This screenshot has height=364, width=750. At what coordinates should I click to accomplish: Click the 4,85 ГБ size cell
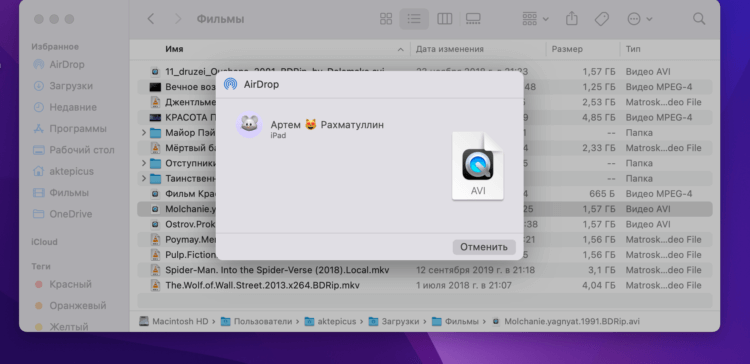coord(599,118)
